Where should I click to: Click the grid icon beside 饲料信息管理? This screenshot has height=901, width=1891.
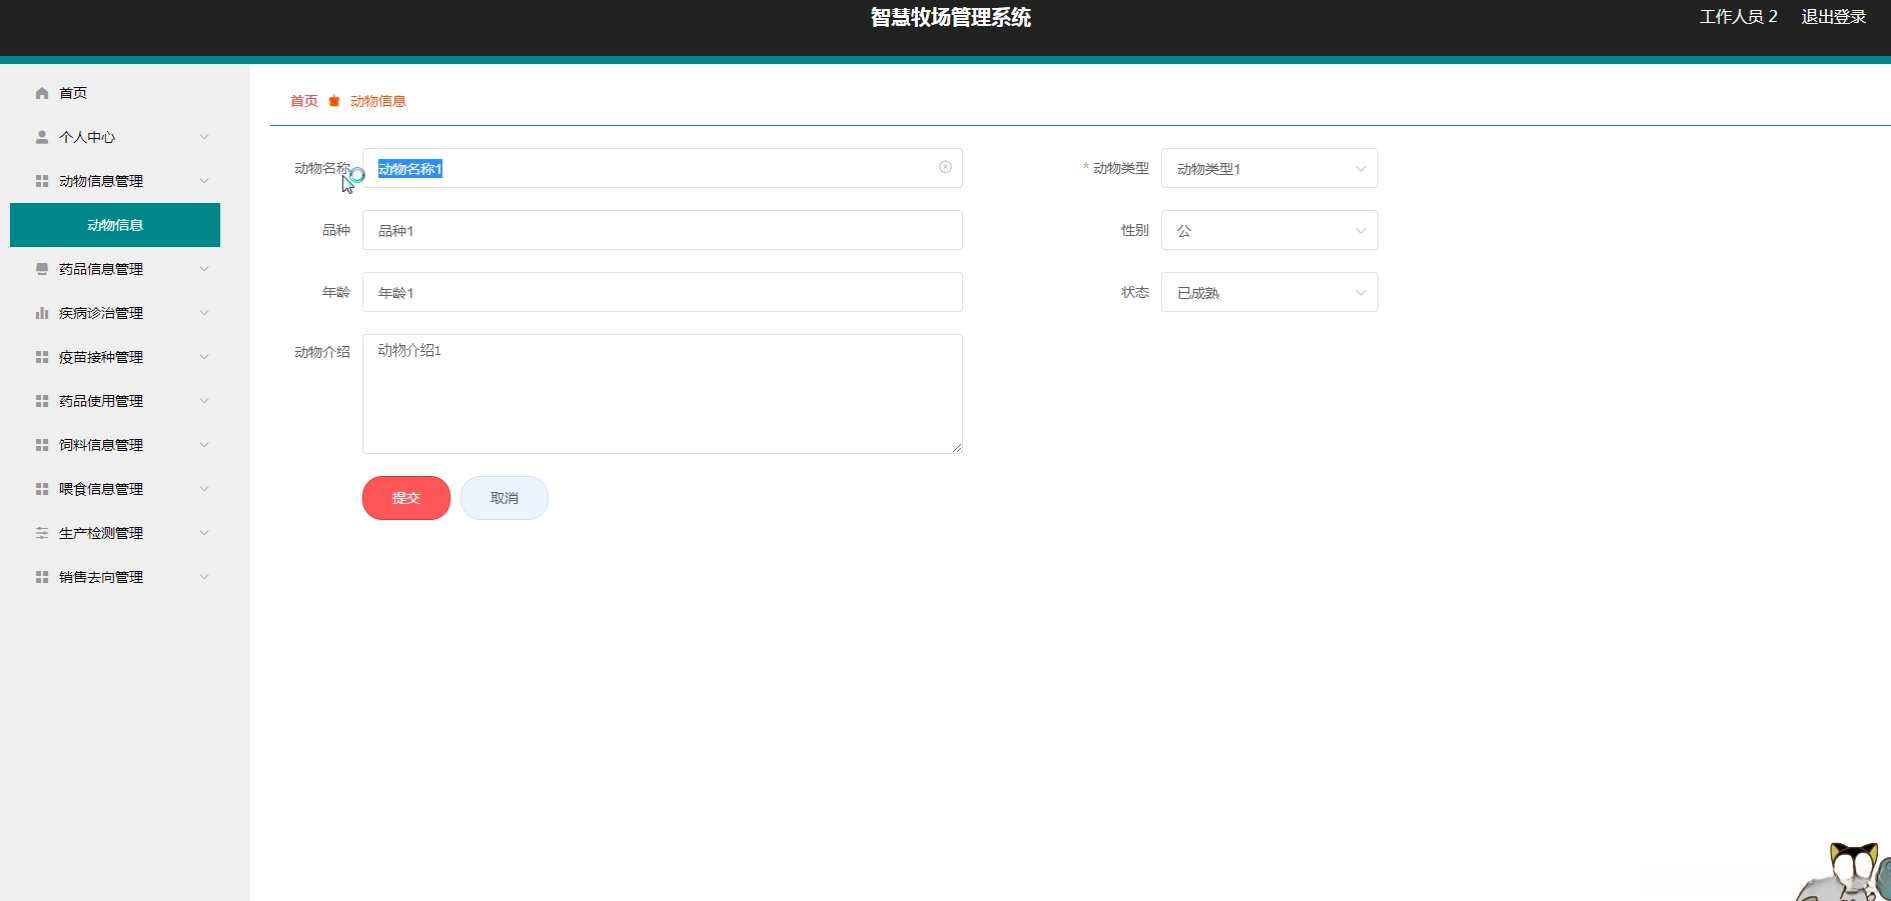pos(42,445)
